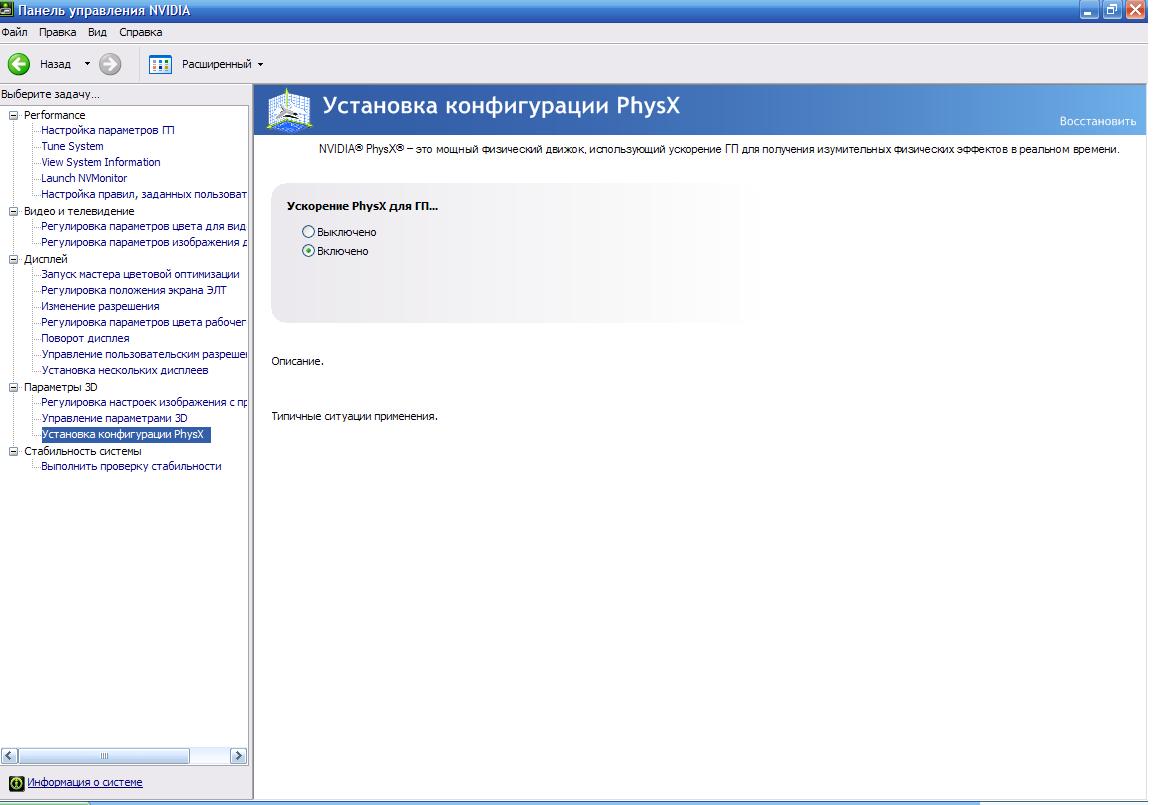Collapse the Performance tree section
Screen dimensions: 1153x805
14,115
